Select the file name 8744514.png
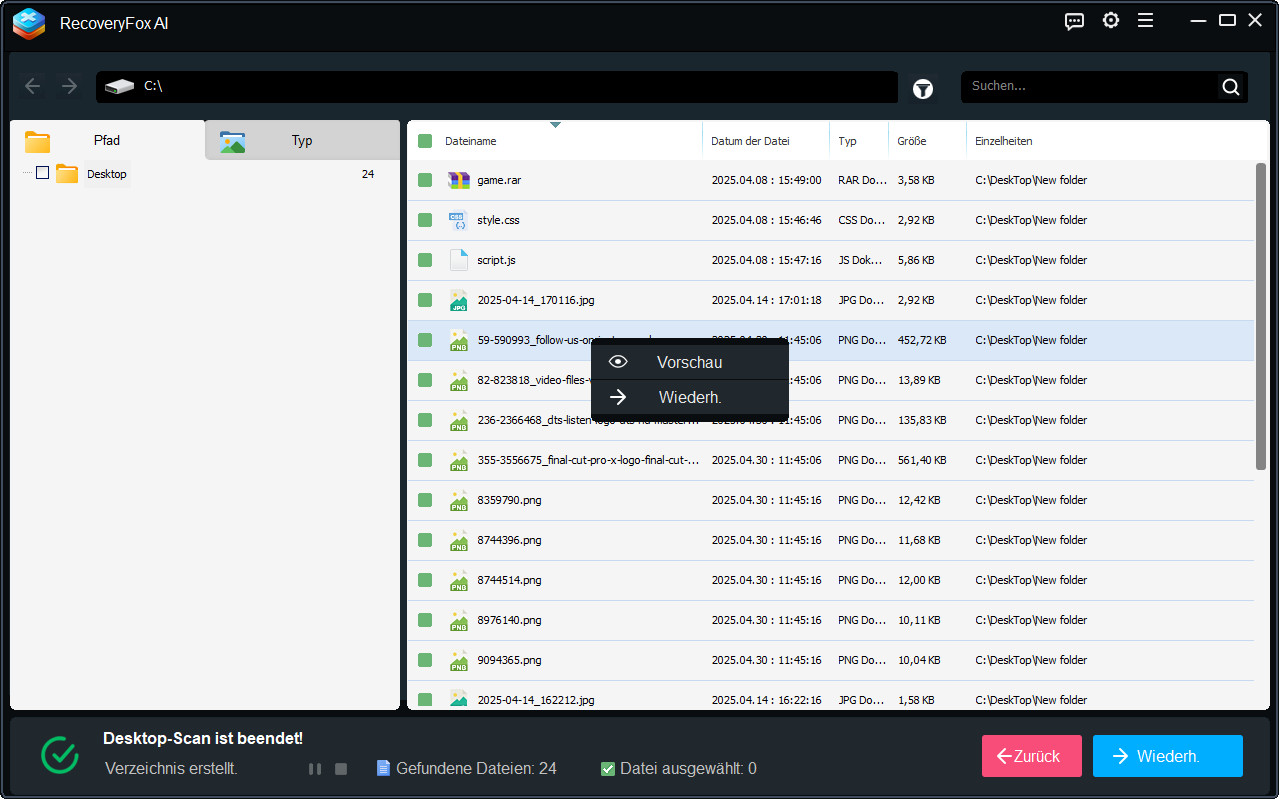This screenshot has height=799, width=1279. (x=509, y=580)
